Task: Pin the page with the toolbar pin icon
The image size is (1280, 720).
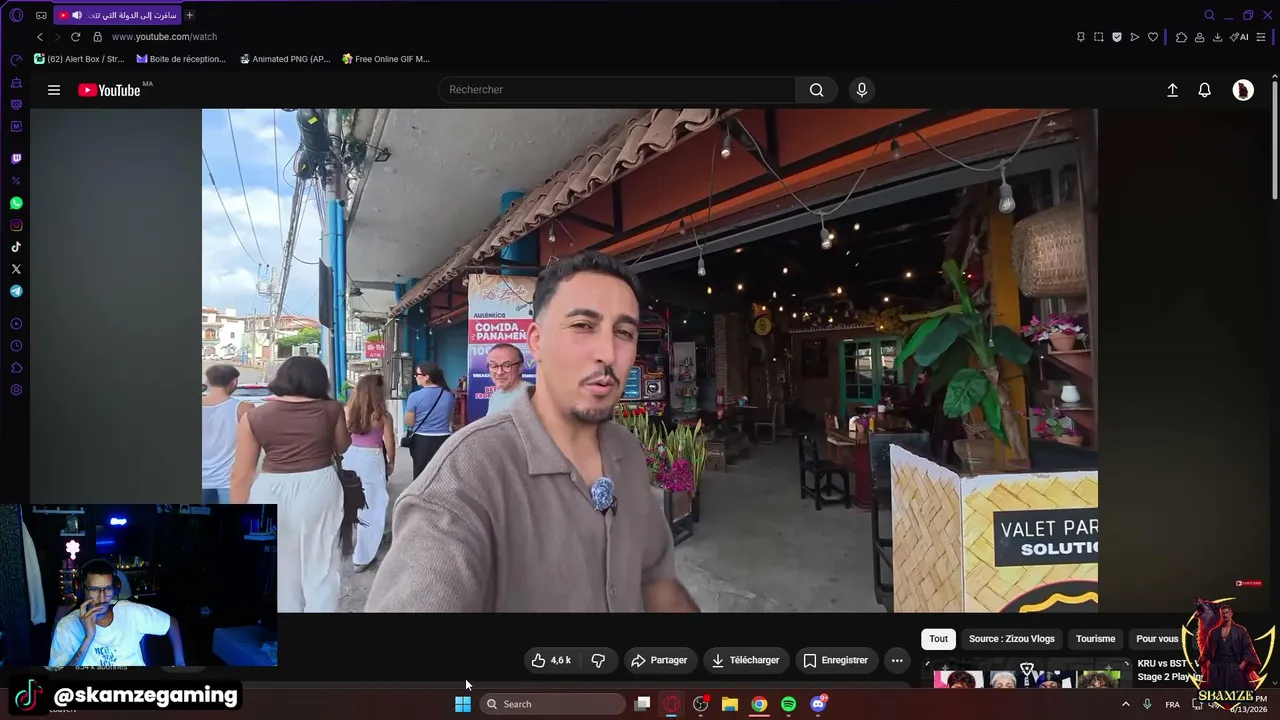Action: click(1081, 37)
